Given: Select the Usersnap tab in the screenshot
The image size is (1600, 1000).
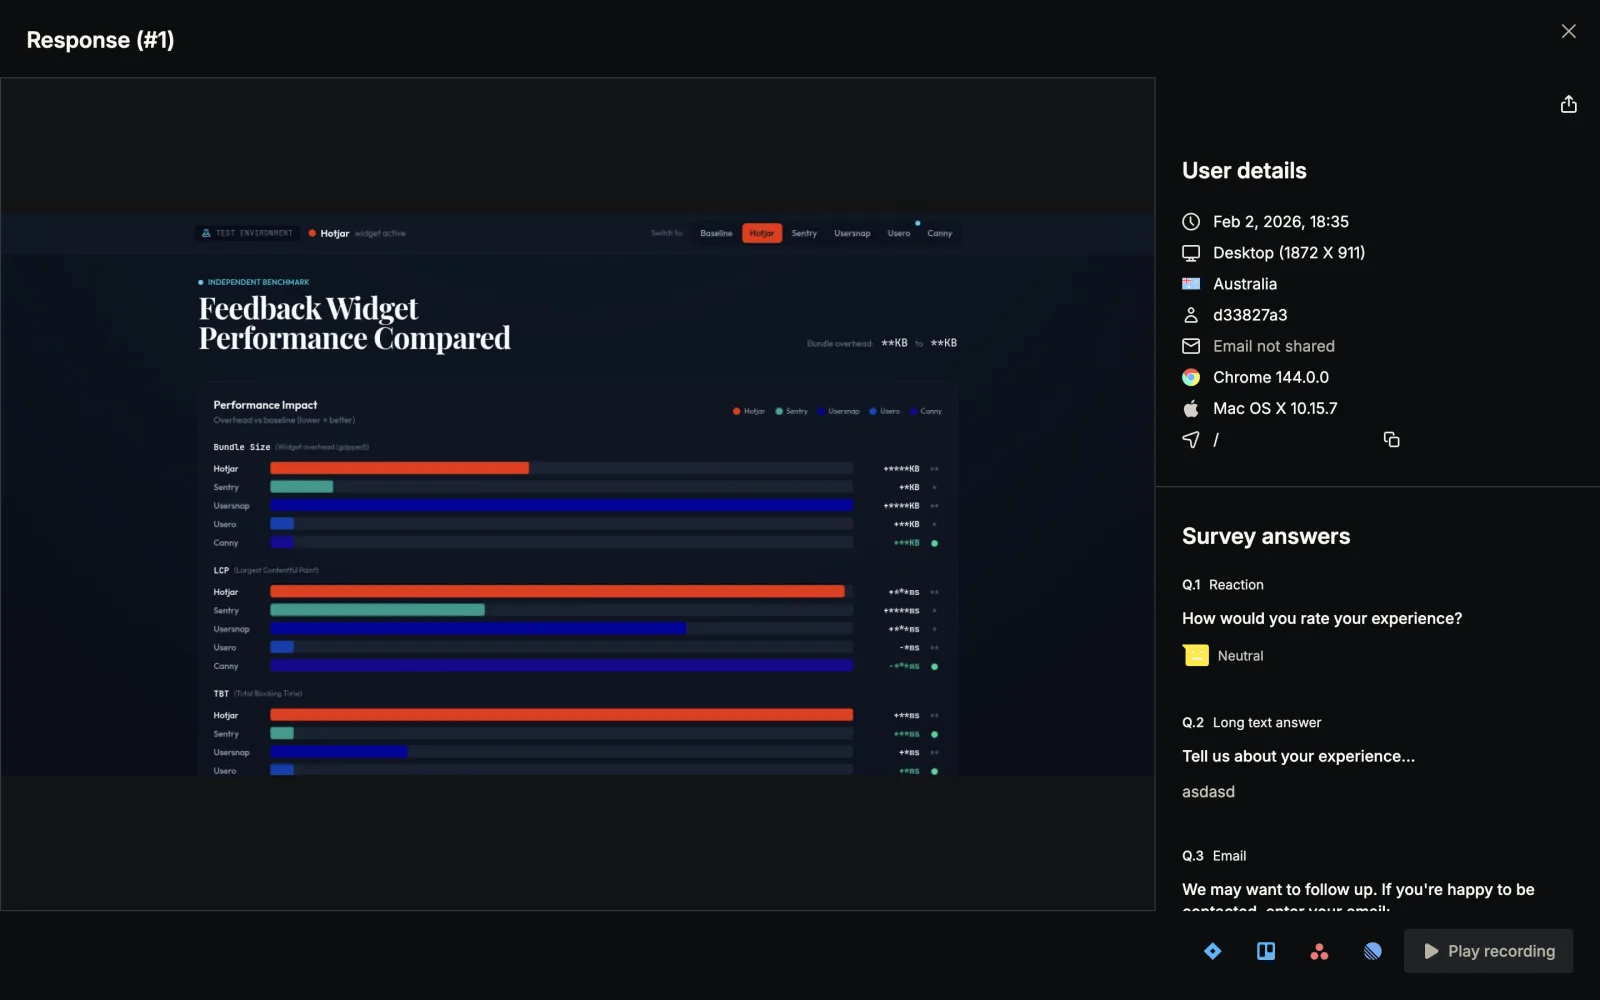Looking at the screenshot, I should 852,233.
